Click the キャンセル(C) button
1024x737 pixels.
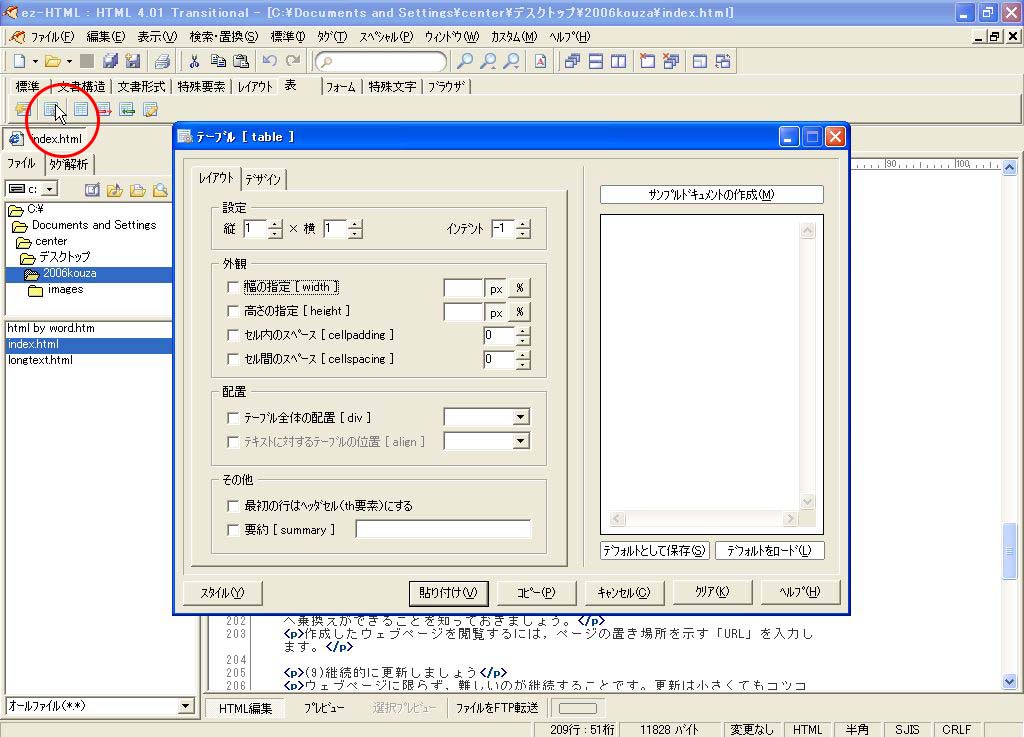pyautogui.click(x=624, y=593)
